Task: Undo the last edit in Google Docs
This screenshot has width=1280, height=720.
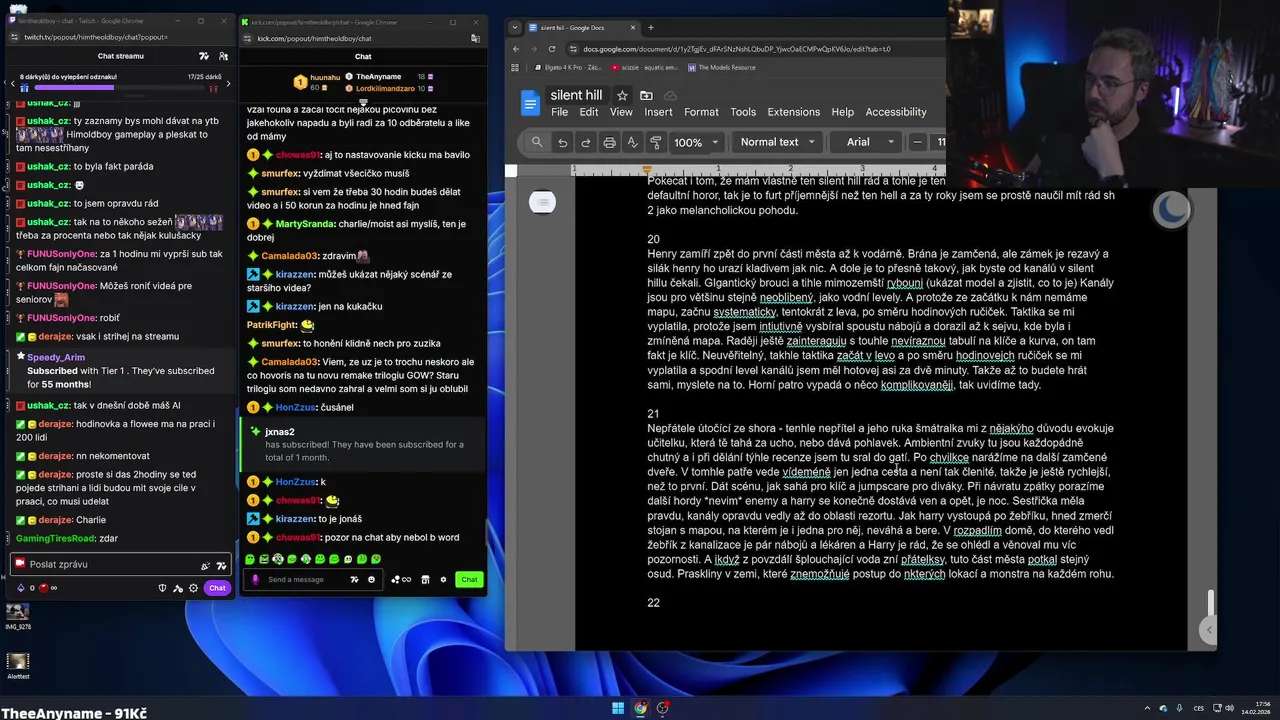Action: (563, 142)
